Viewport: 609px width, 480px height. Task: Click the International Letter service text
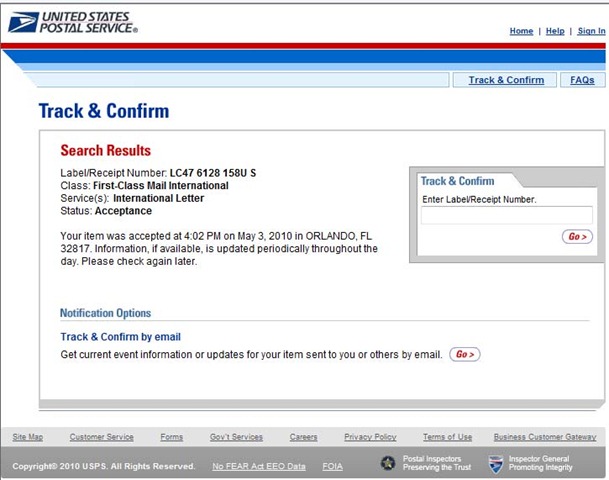pyautogui.click(x=158, y=198)
